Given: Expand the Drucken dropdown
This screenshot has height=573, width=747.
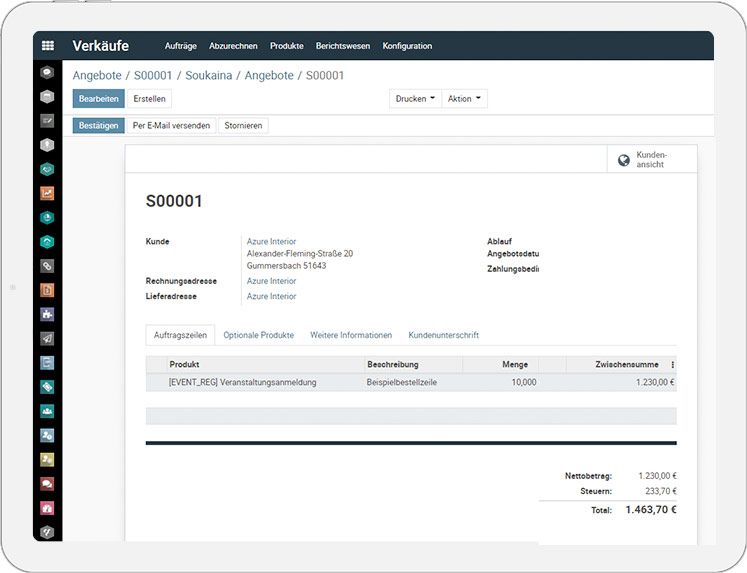Looking at the screenshot, I should (415, 99).
